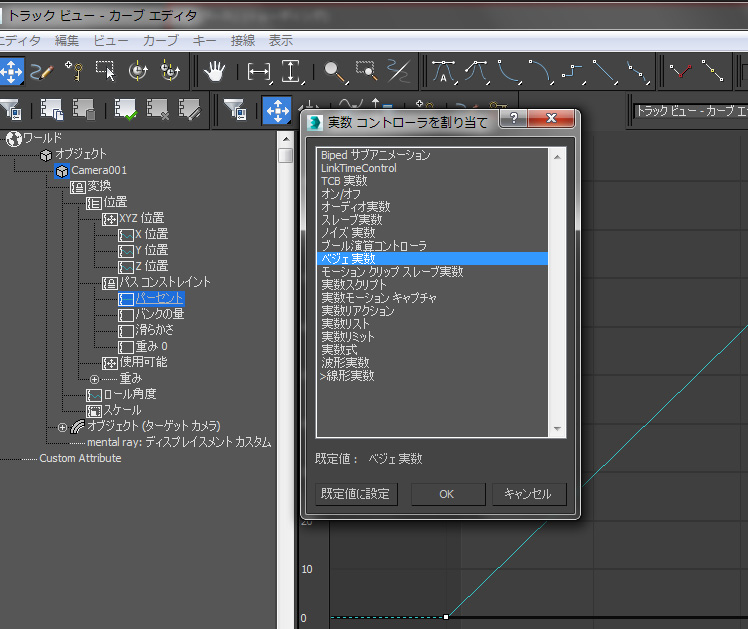This screenshot has width=748, height=629.
Task: Open the キー menu
Action: pos(205,41)
